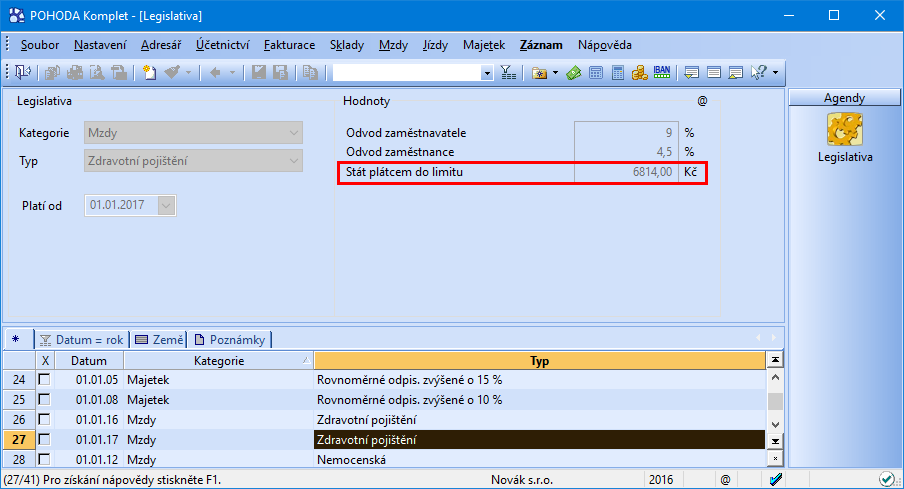Viewport: 904px width, 489px height.
Task: Switch to the Poznámky tab
Action: click(x=230, y=340)
